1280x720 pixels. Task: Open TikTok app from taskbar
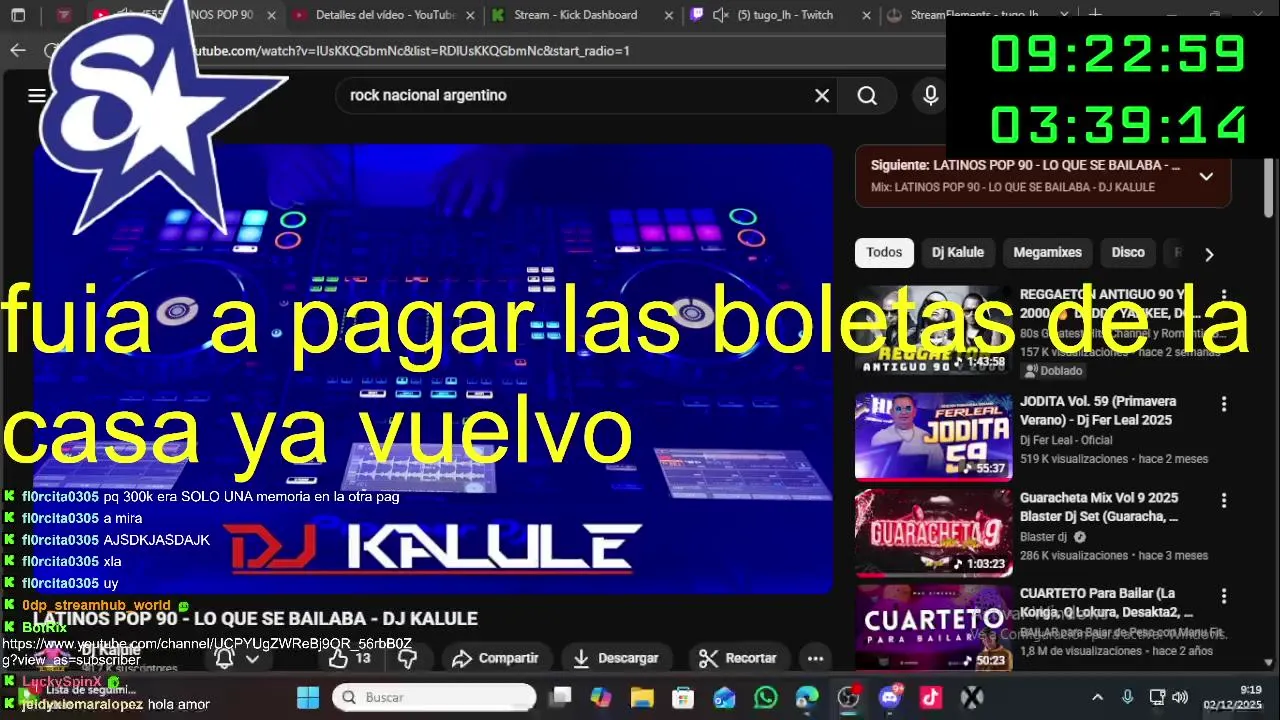coord(931,697)
